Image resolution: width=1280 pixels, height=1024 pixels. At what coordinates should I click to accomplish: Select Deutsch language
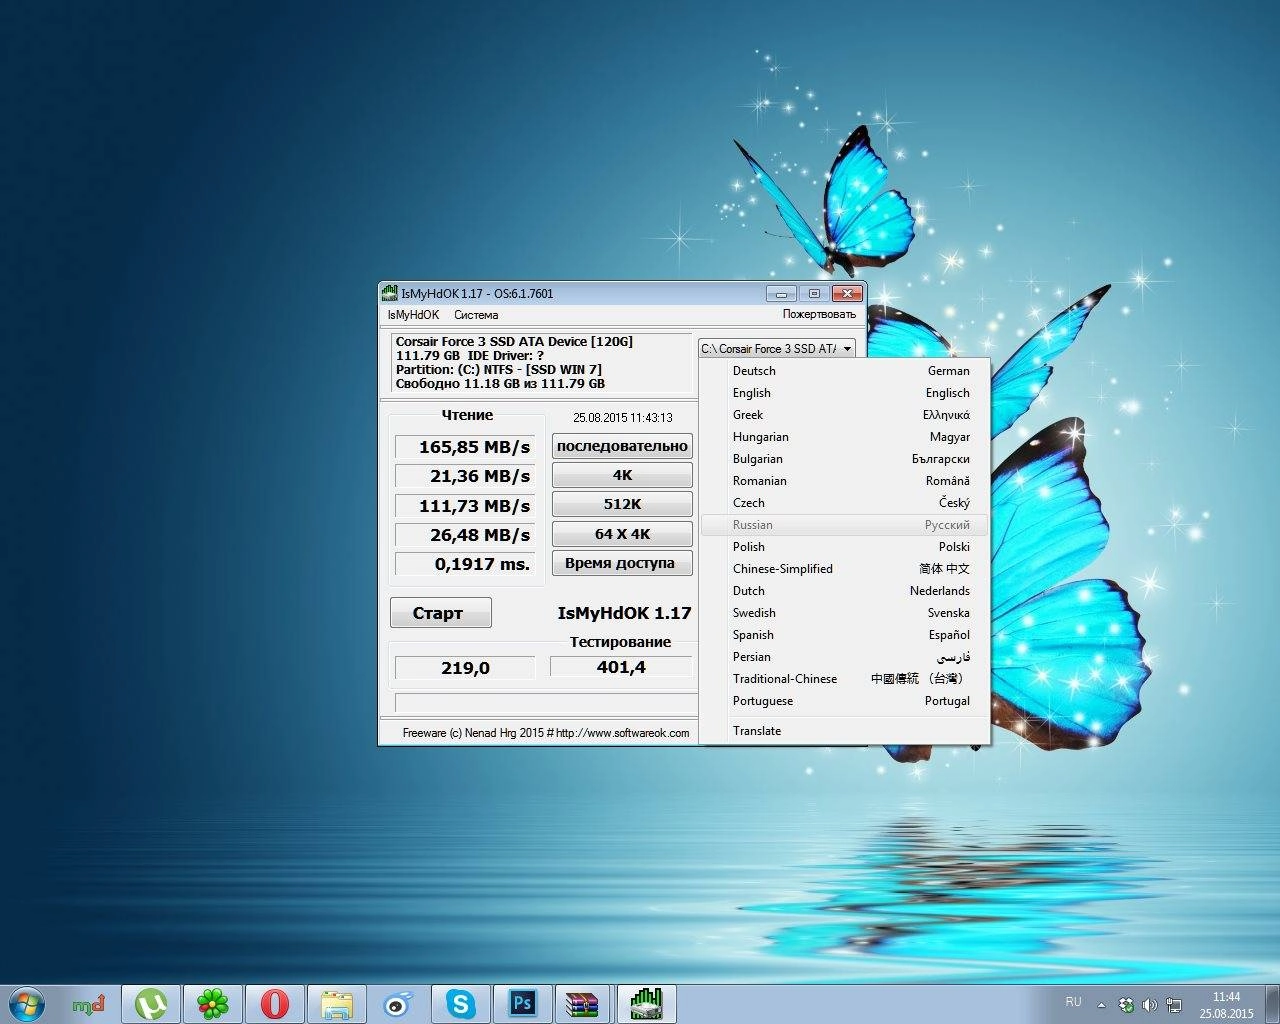click(x=844, y=371)
